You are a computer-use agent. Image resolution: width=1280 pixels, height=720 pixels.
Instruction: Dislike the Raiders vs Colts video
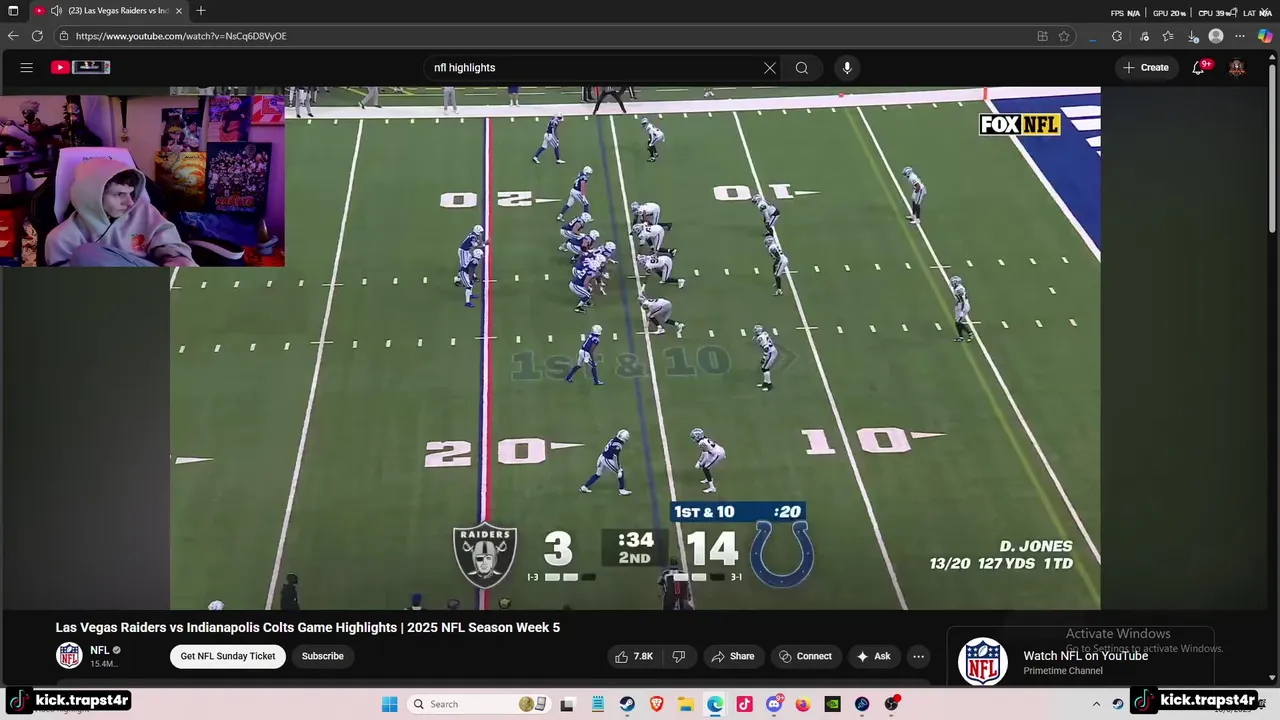click(679, 656)
